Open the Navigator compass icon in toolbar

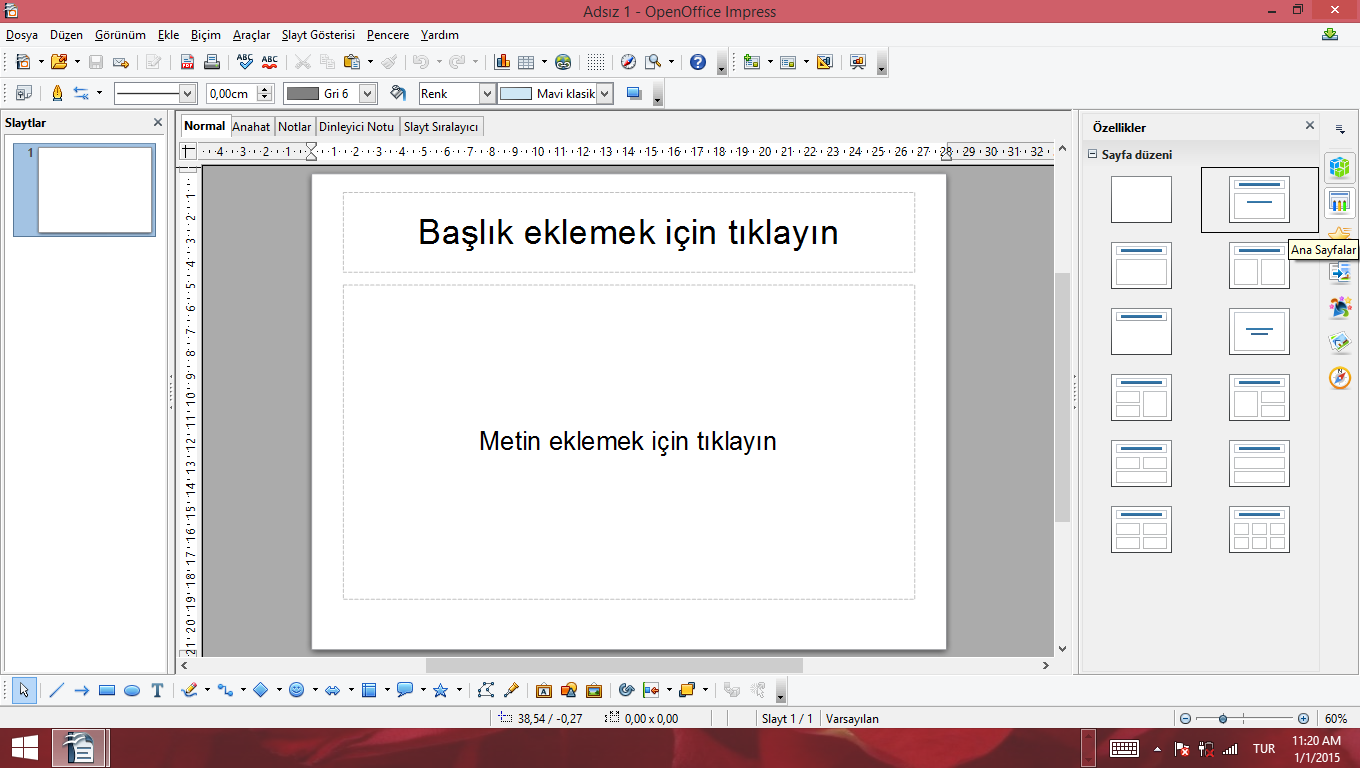(x=628, y=62)
